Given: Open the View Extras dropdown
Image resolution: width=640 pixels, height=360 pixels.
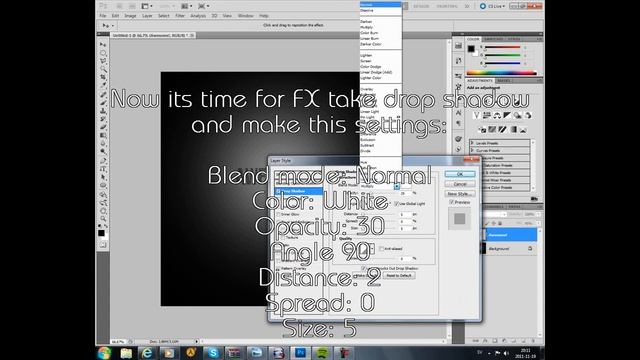Looking at the screenshot, I should (x=151, y=6).
